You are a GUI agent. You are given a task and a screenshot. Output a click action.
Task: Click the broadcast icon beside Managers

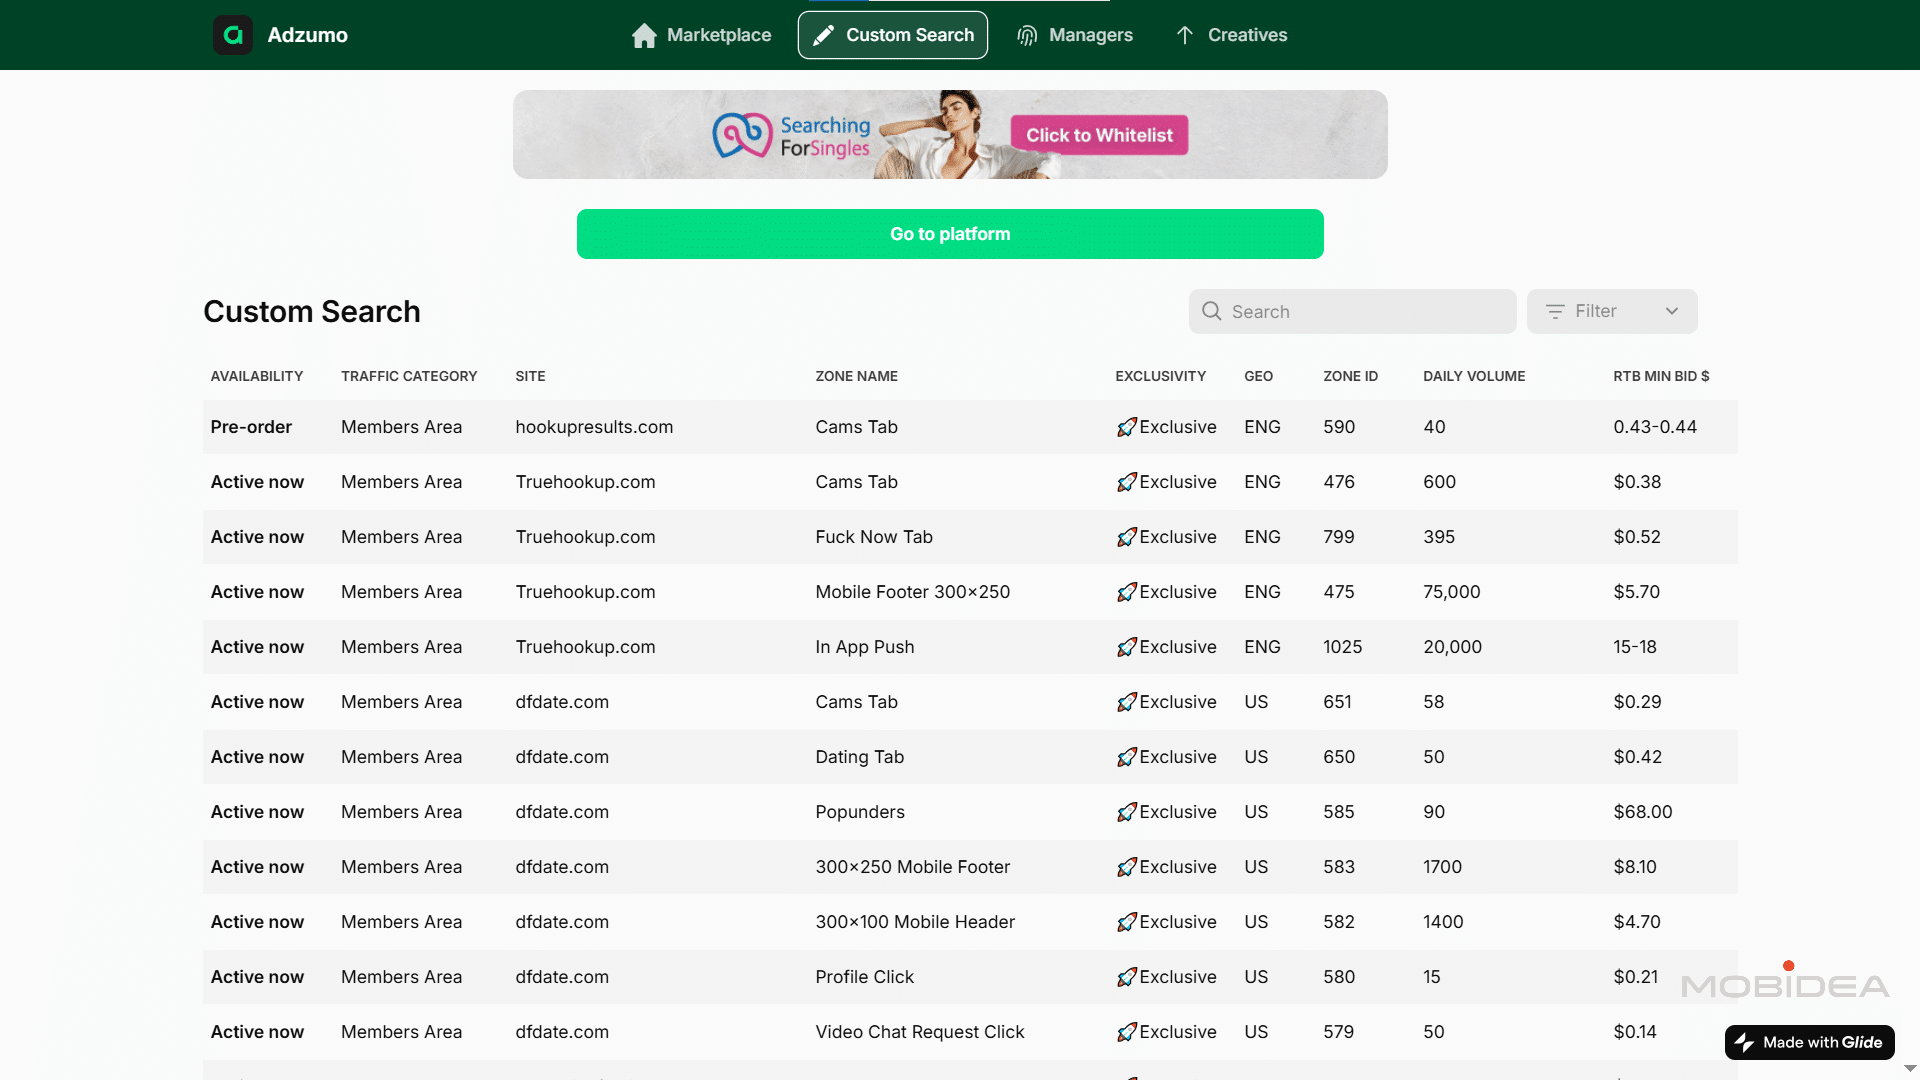(1026, 35)
